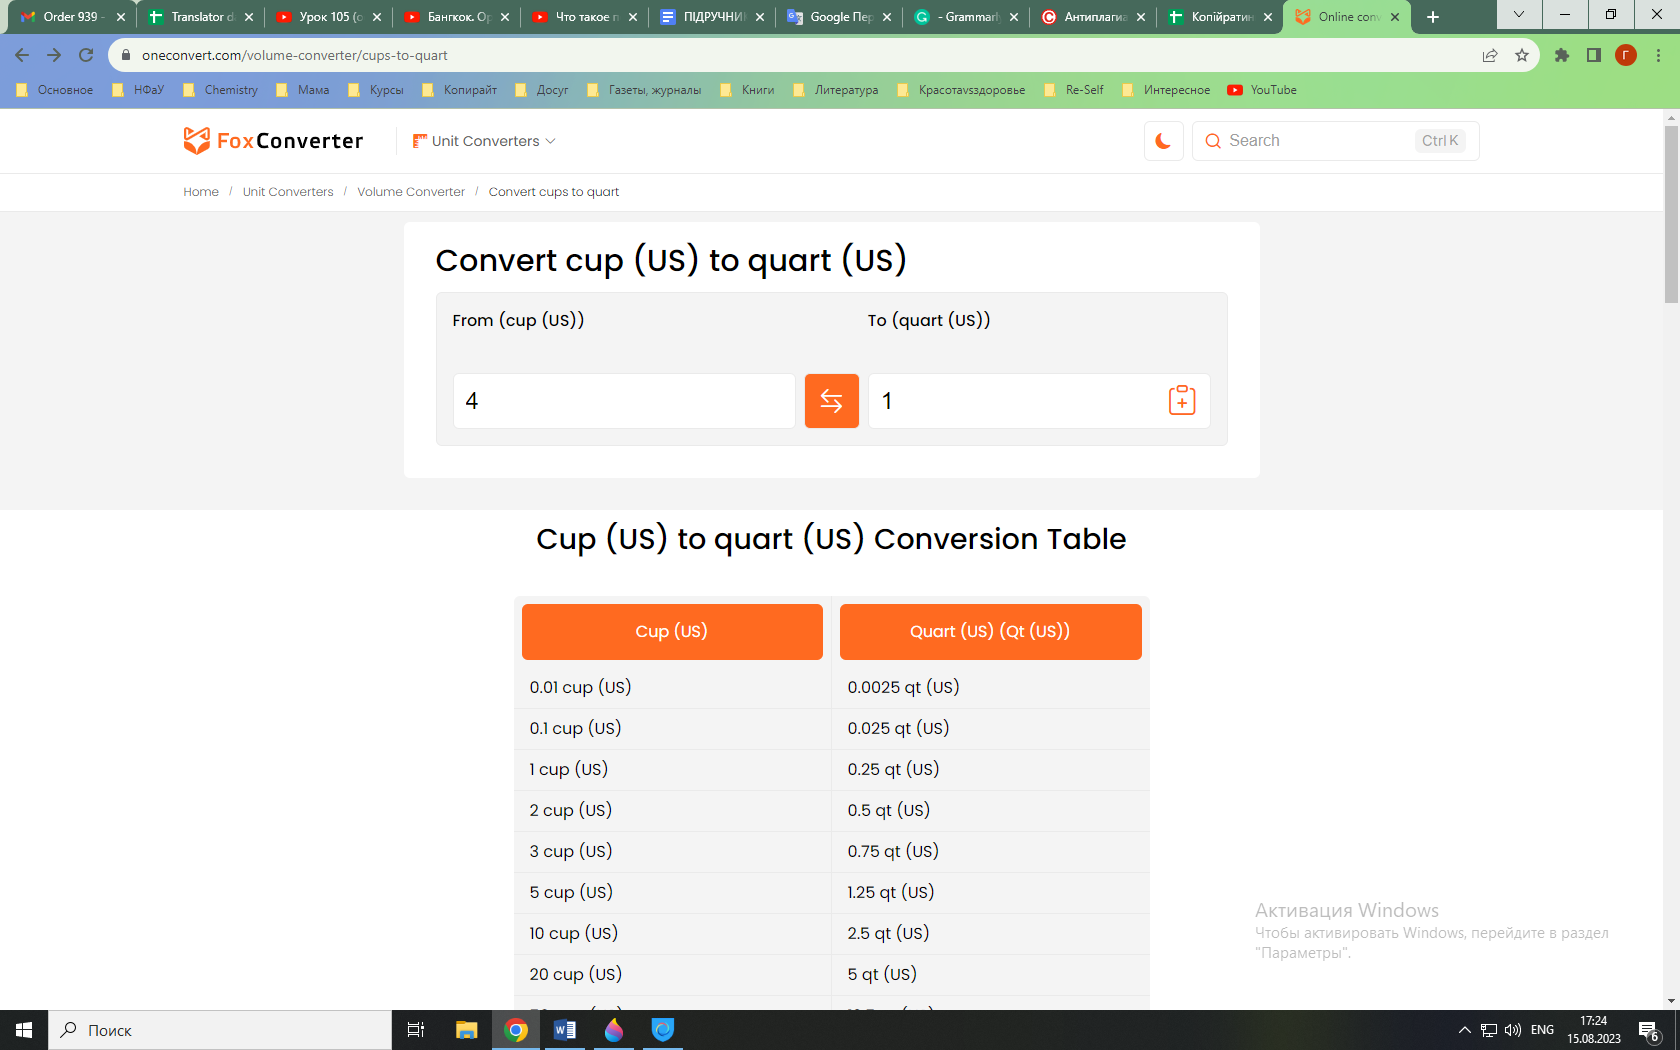Show hidden system tray icons
The image size is (1680, 1050).
click(1464, 1030)
